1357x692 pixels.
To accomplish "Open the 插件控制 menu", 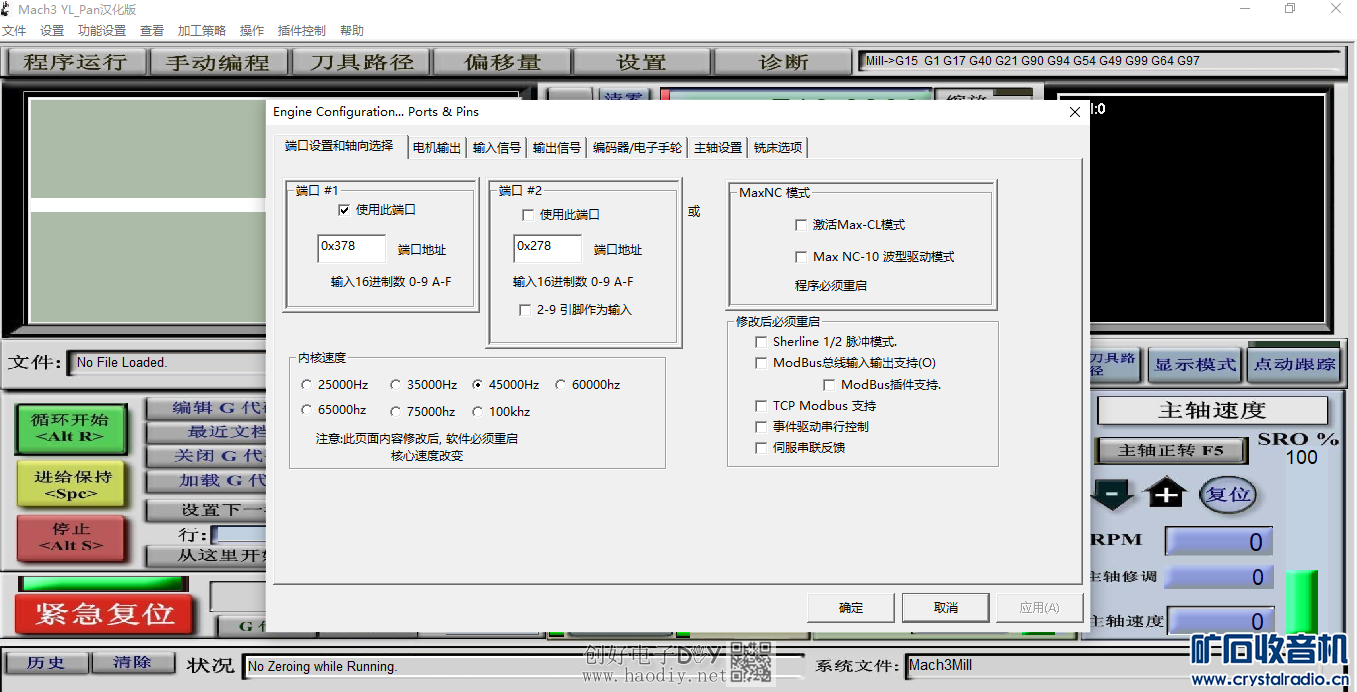I will coord(302,31).
